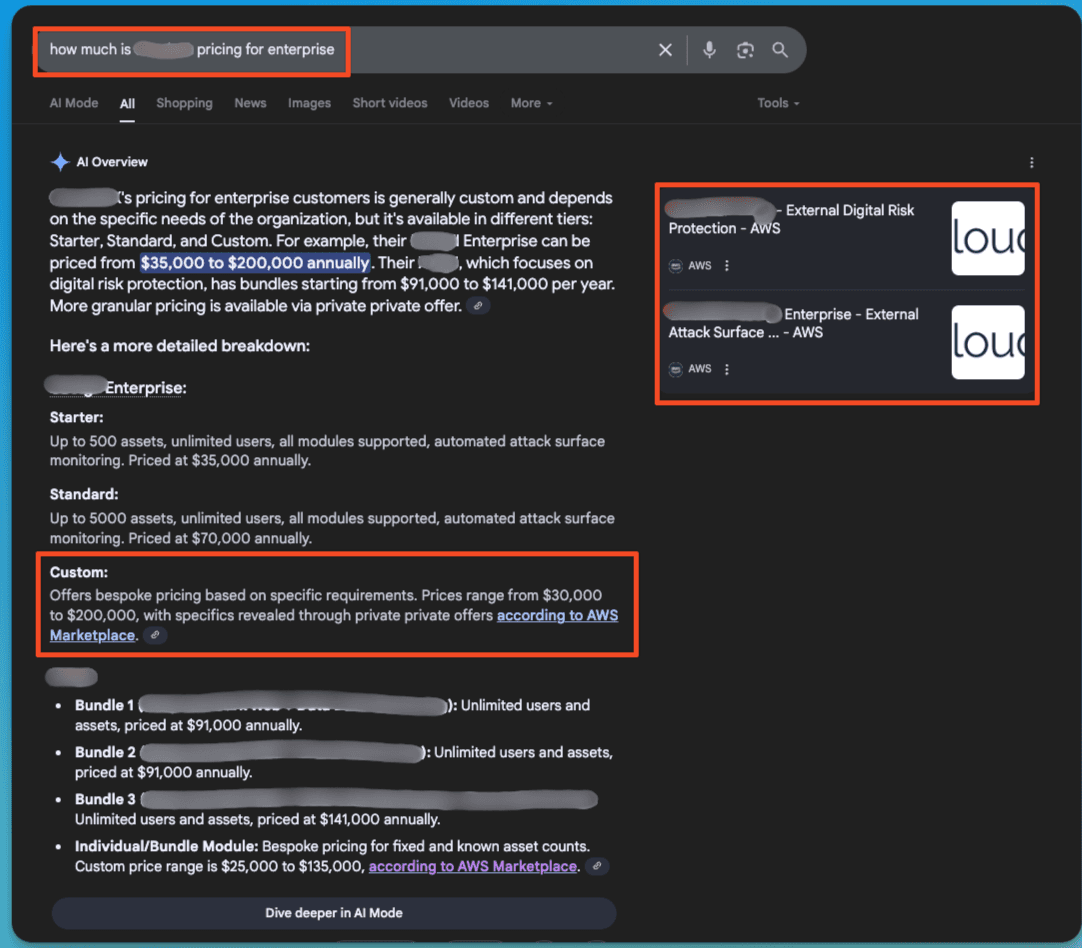Image resolution: width=1082 pixels, height=948 pixels.
Task: Switch to the AI Mode tab
Action: coord(74,103)
